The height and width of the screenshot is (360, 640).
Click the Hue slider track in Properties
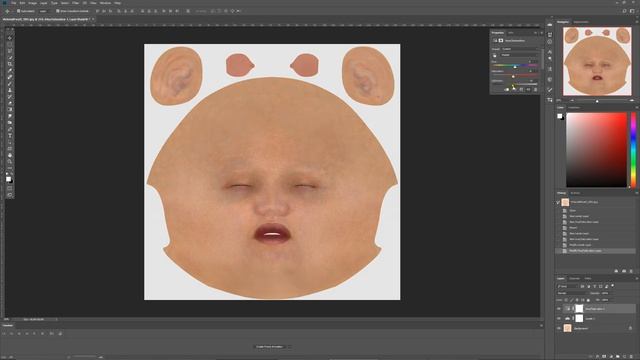[516, 65]
